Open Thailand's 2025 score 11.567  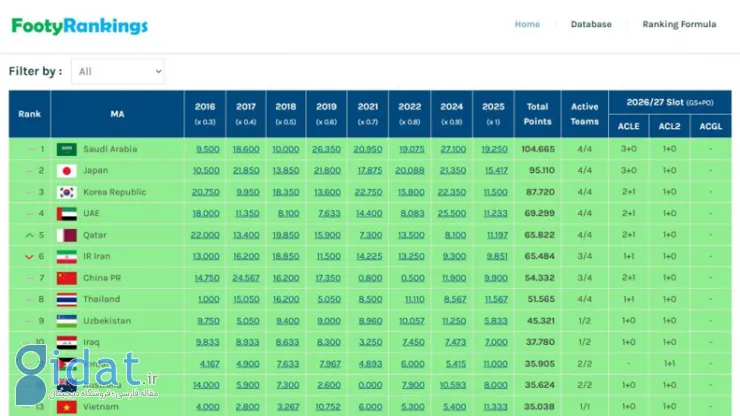click(496, 299)
